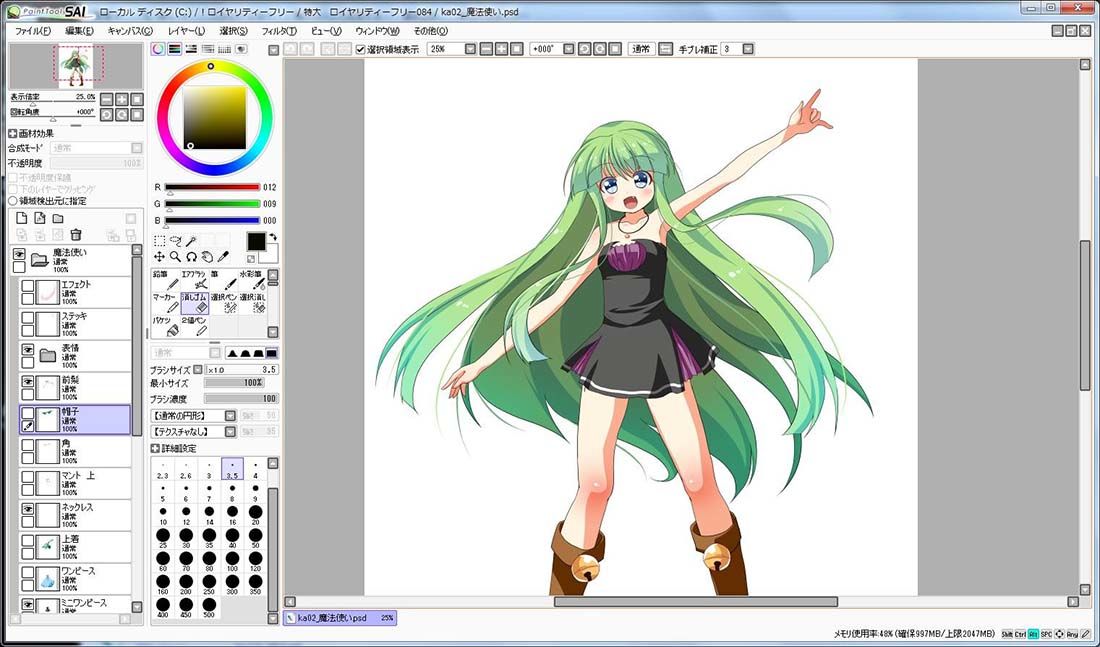Screen dimensions: 1100x647
Task: Show the RGB slider panel
Action: (x=175, y=49)
